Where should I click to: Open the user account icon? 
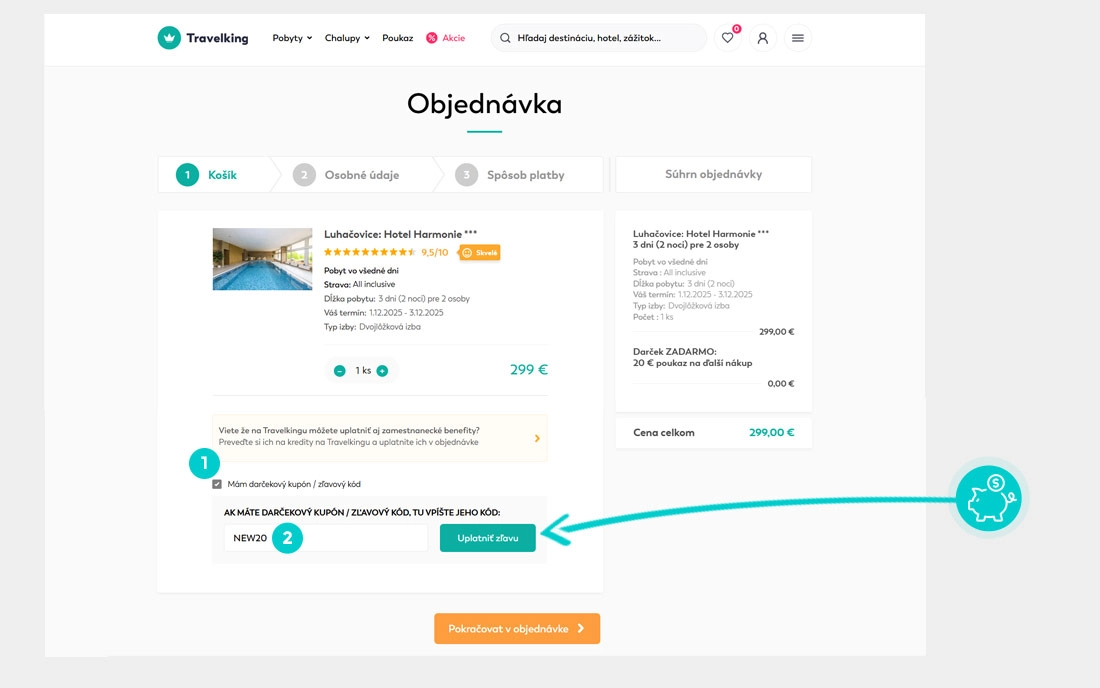coord(763,38)
